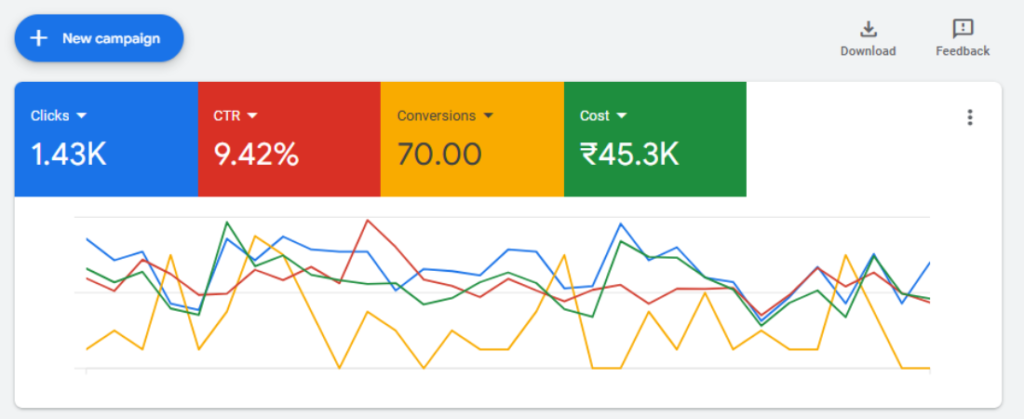Click the ₹45.3K cost value
Image resolution: width=1024 pixels, height=419 pixels.
pos(629,155)
